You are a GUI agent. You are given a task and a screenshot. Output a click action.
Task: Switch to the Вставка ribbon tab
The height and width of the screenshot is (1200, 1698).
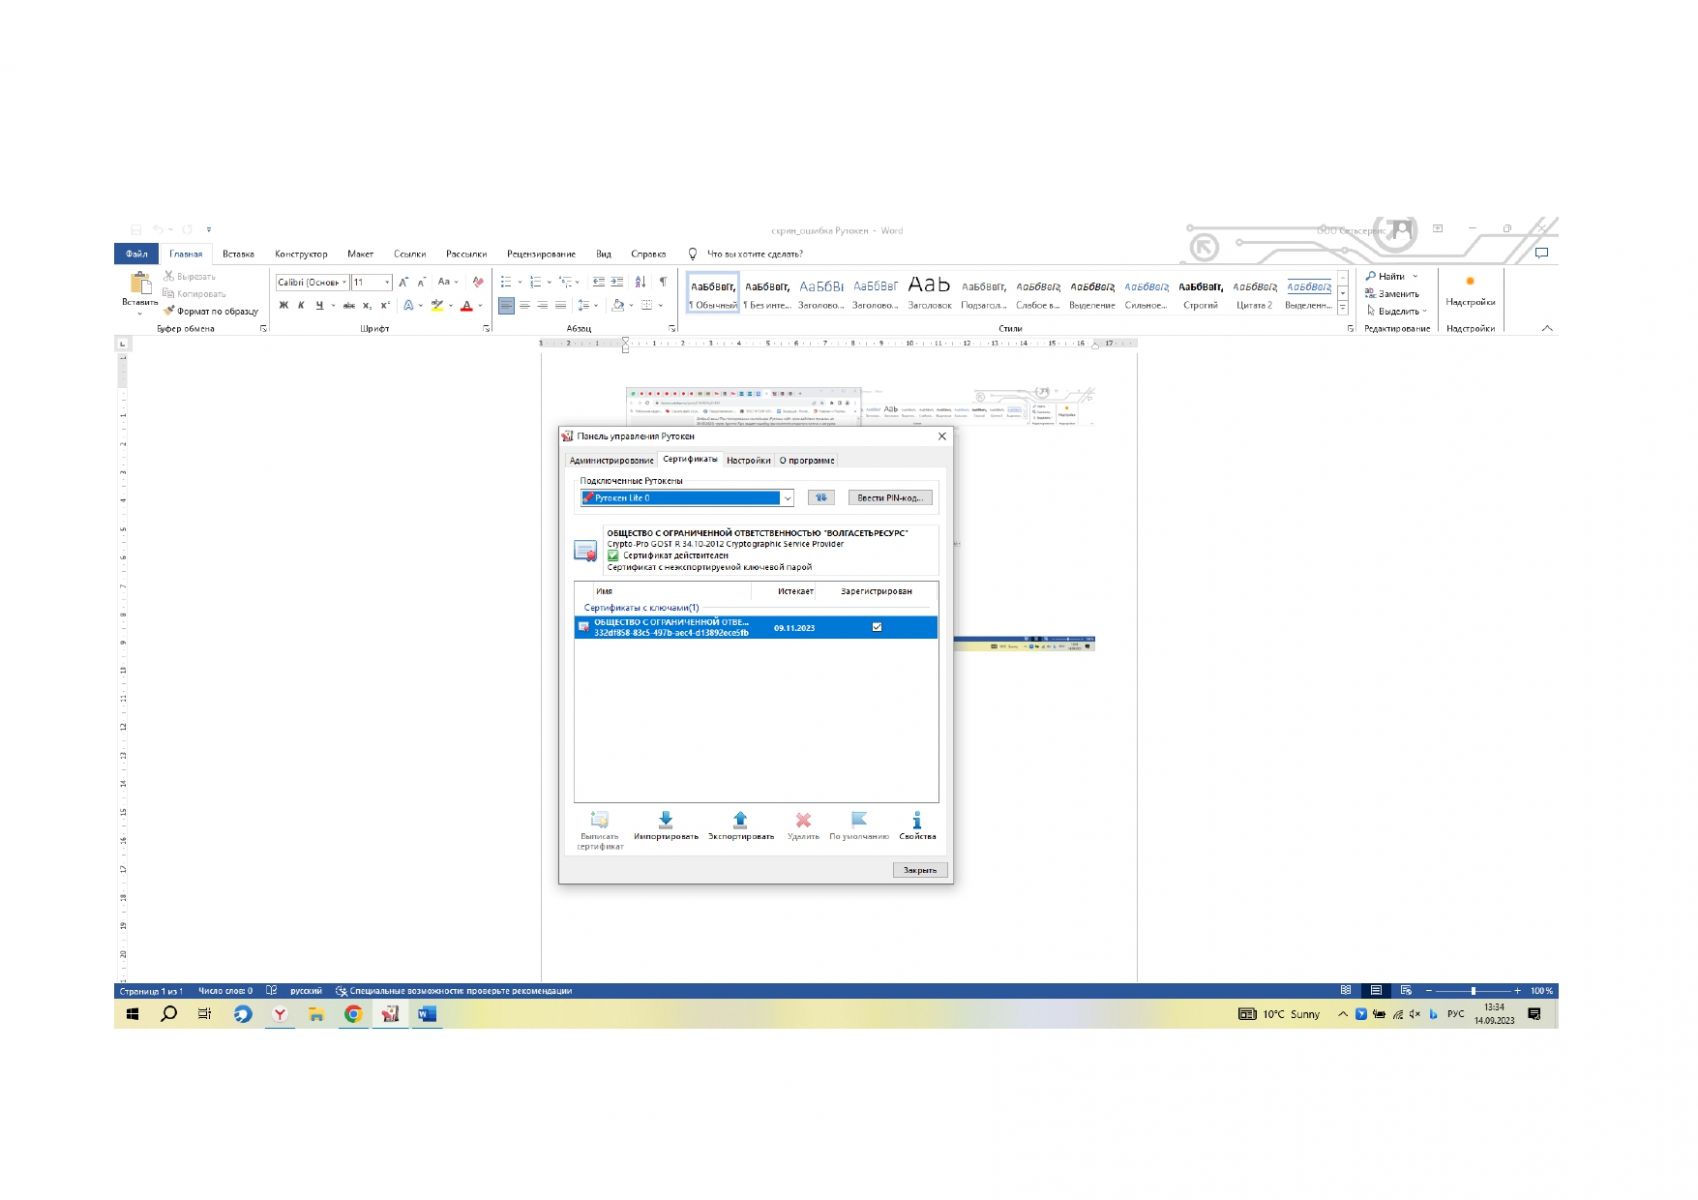(238, 254)
